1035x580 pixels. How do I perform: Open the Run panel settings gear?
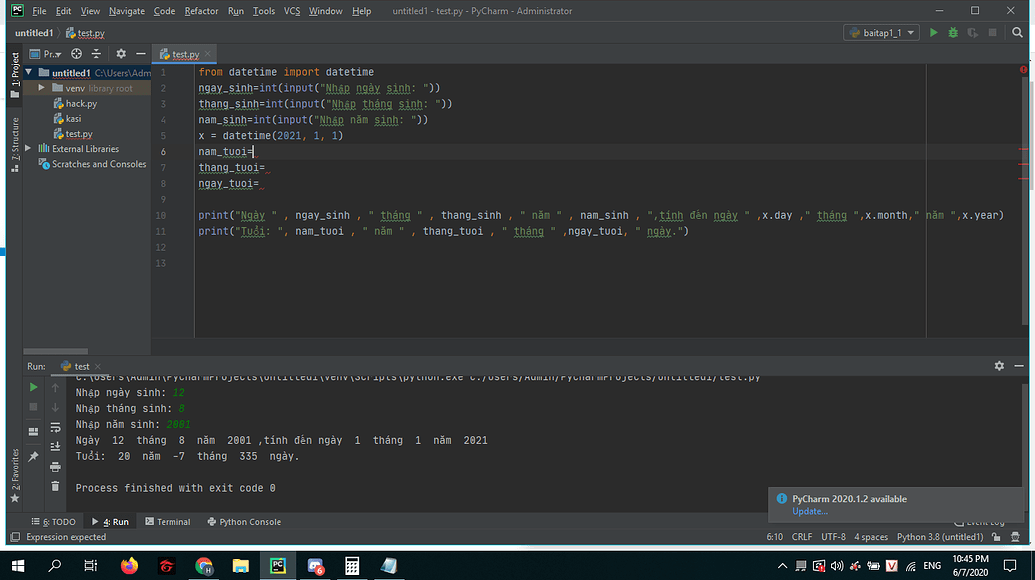(x=998, y=366)
